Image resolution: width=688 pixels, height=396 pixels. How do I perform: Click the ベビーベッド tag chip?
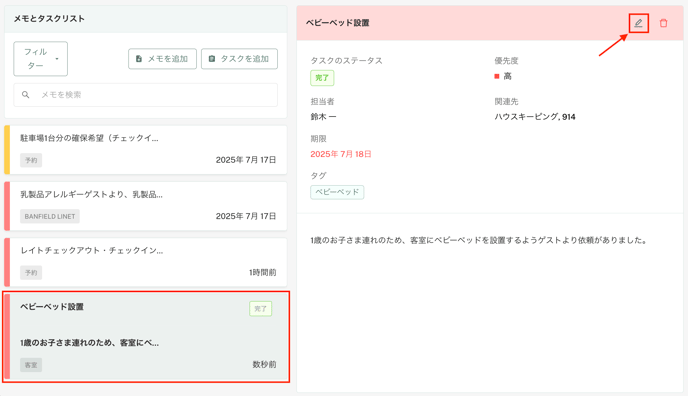(337, 192)
